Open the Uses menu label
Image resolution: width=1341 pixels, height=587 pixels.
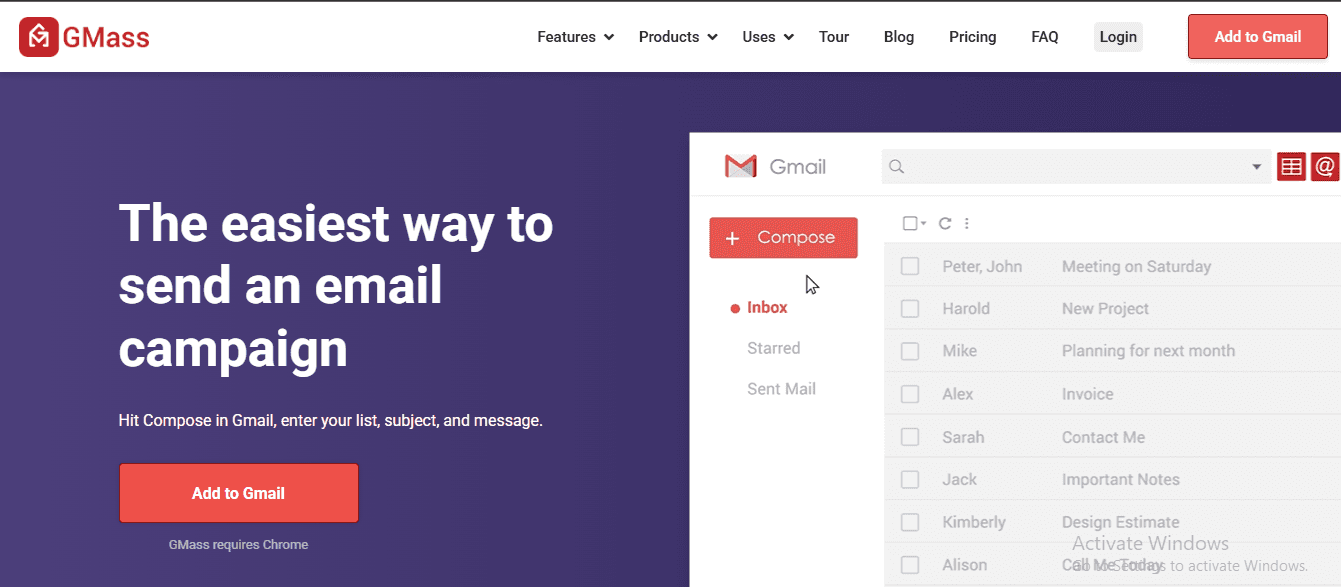[759, 37]
